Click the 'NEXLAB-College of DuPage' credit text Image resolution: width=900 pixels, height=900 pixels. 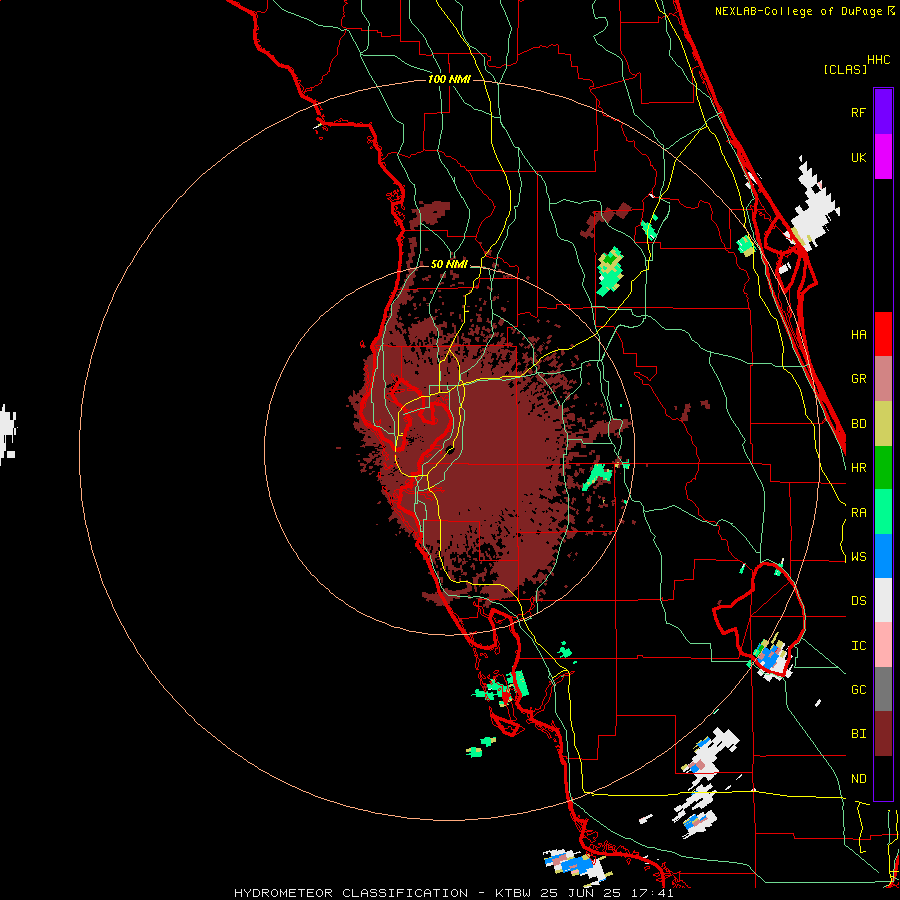point(798,11)
